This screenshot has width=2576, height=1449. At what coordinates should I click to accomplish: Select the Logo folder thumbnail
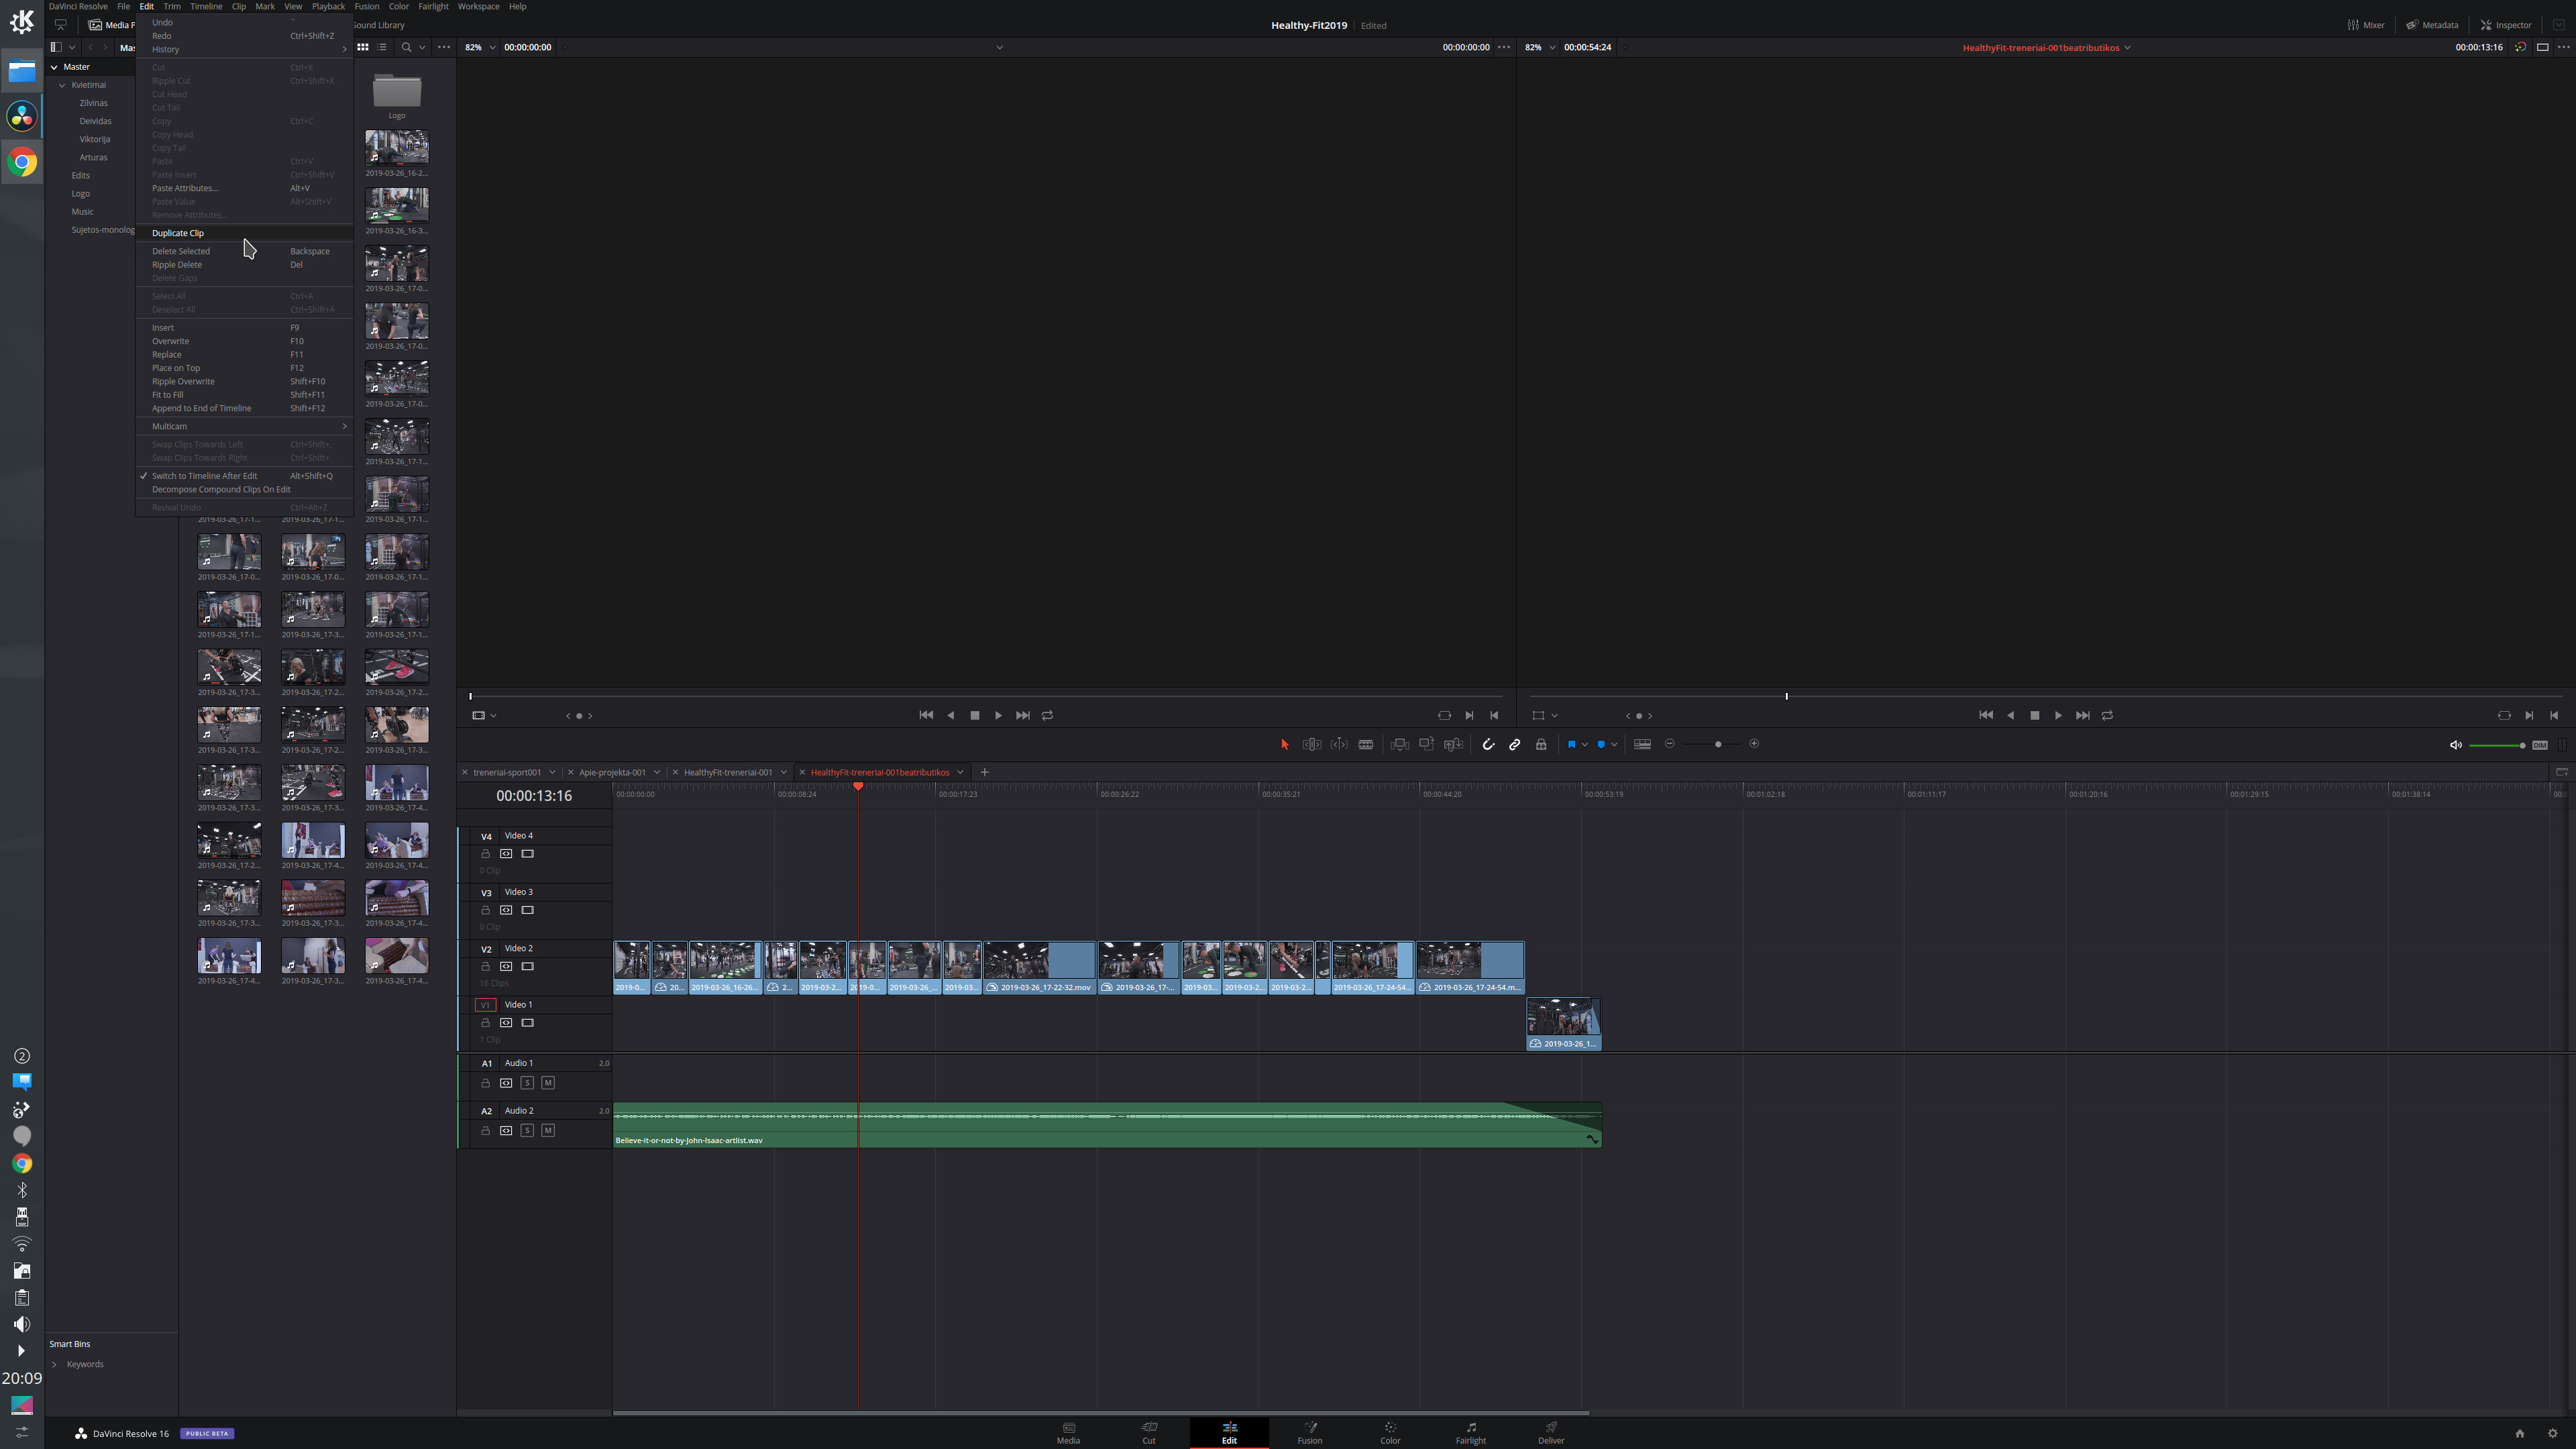click(397, 91)
